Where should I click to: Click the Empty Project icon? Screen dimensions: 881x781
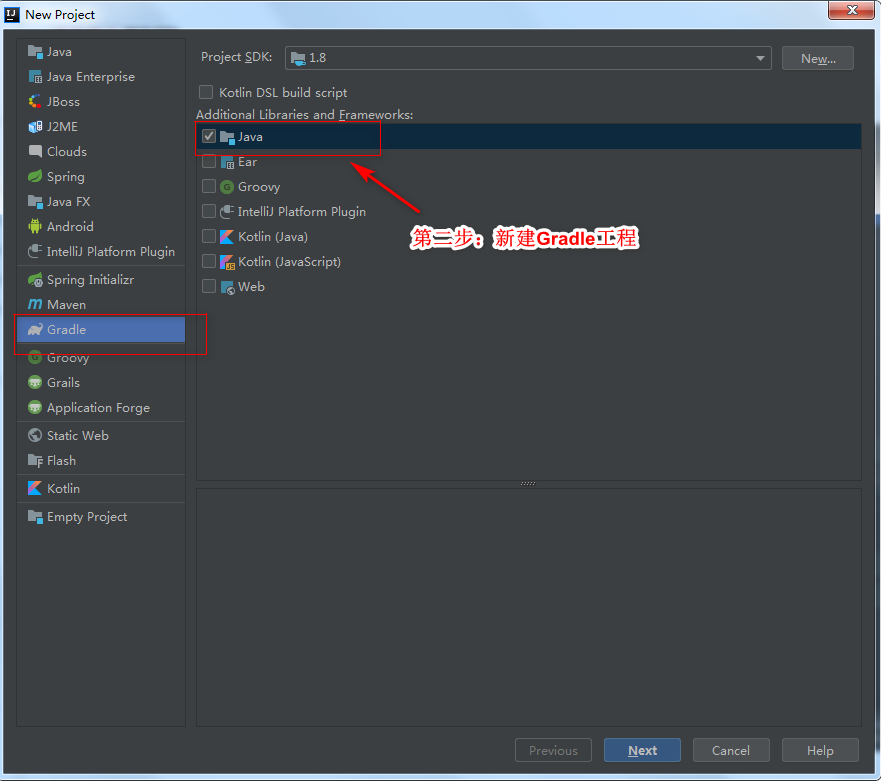tap(35, 517)
